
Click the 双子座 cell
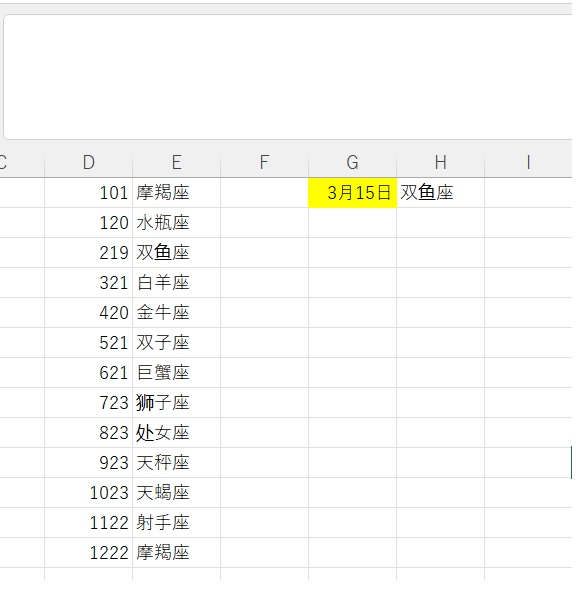(x=177, y=343)
